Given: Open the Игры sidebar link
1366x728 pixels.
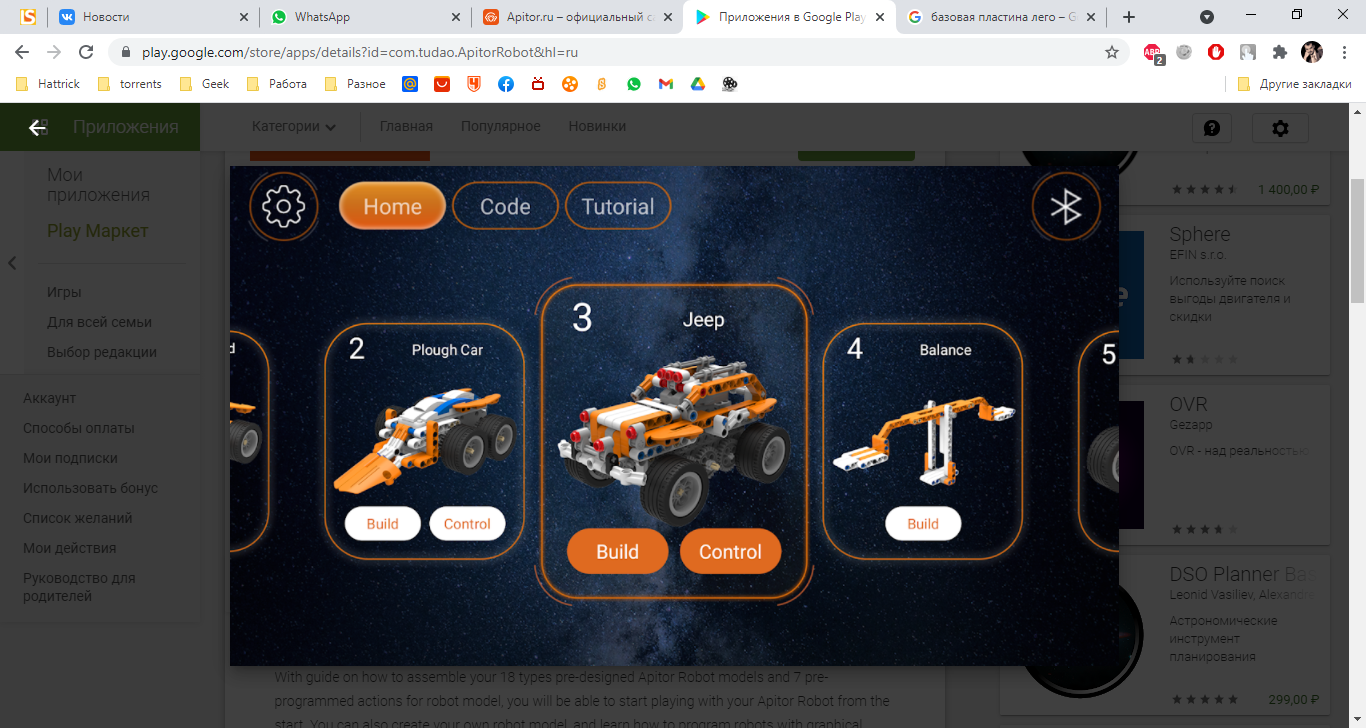Looking at the screenshot, I should point(64,292).
